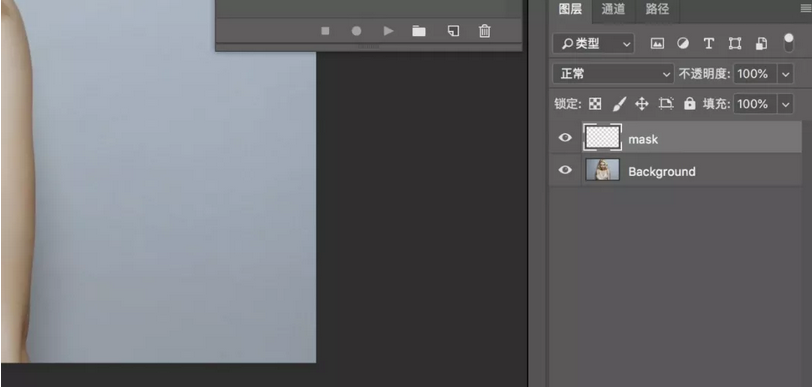
Task: Expand the 不透明度 opacity dropdown arrow
Action: [x=786, y=74]
